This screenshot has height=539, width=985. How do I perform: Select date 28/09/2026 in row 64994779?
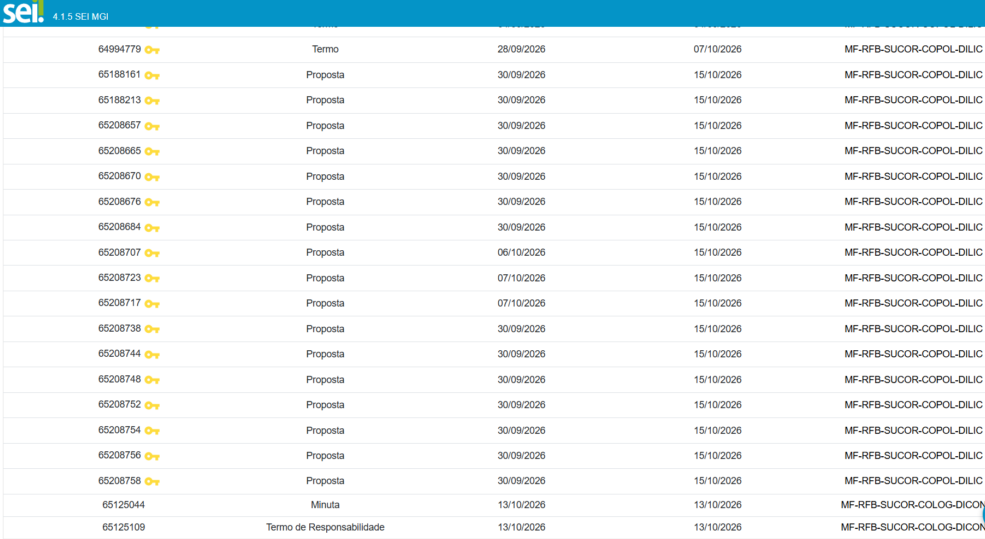point(521,49)
